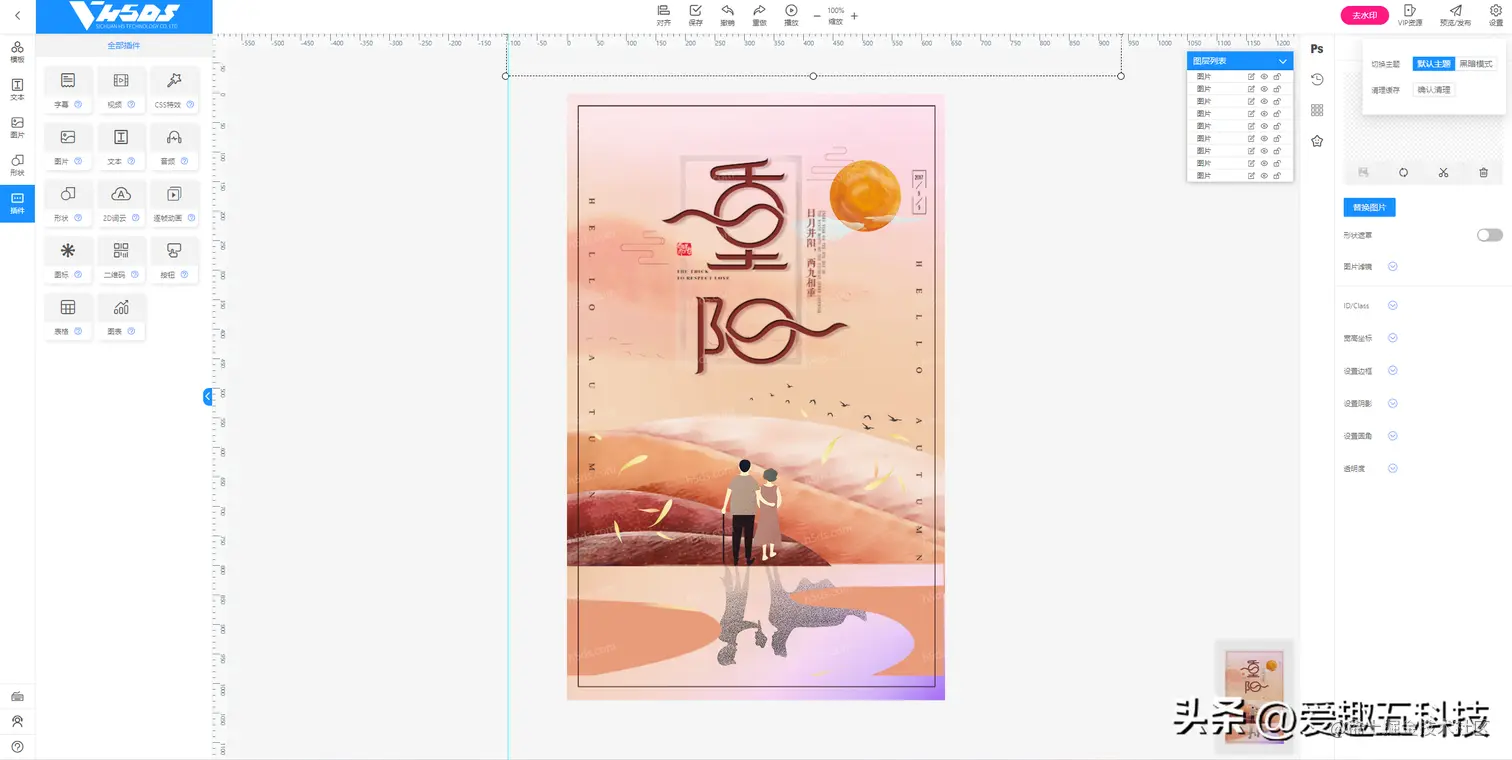The height and width of the screenshot is (760, 1512).
Task: Click the refresh image icon
Action: point(1403,172)
